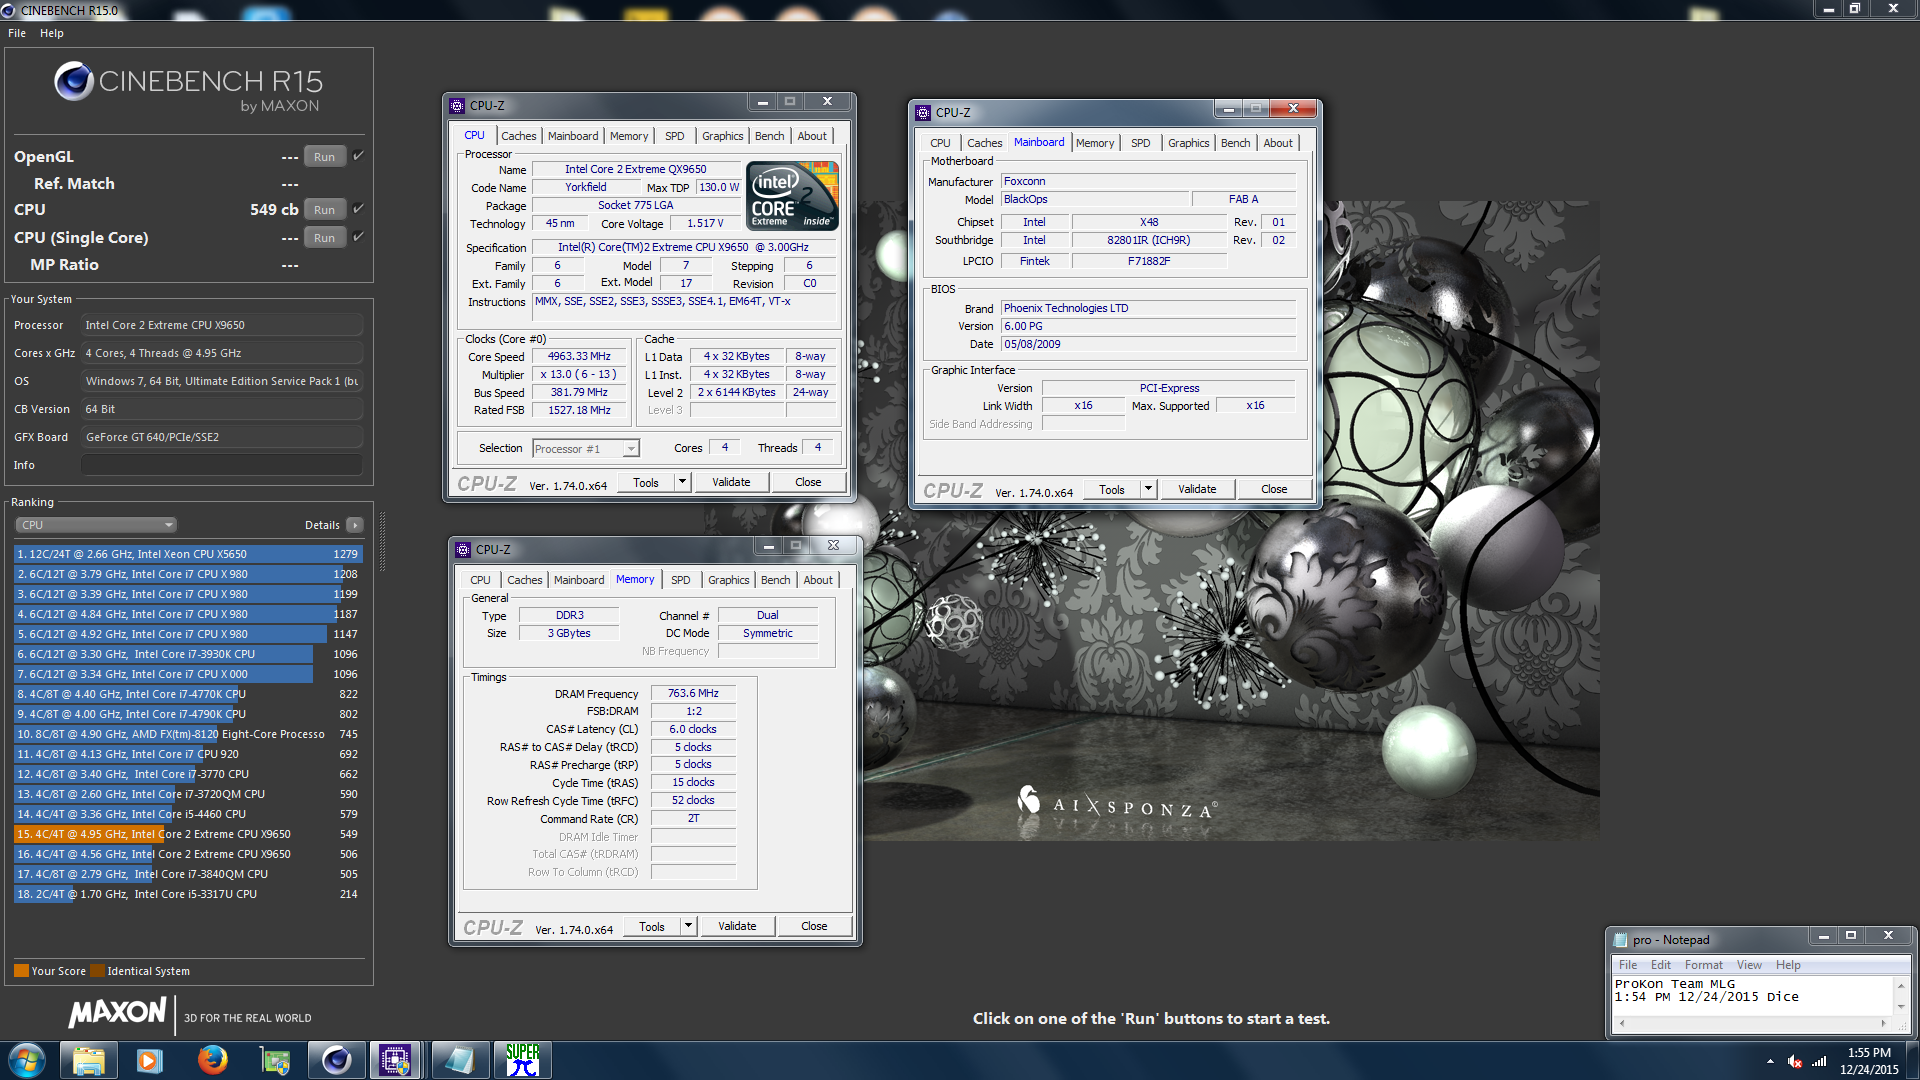Select ranking row 18 Core i5-3317U
Viewport: 1920px width, 1080px height.
click(188, 894)
